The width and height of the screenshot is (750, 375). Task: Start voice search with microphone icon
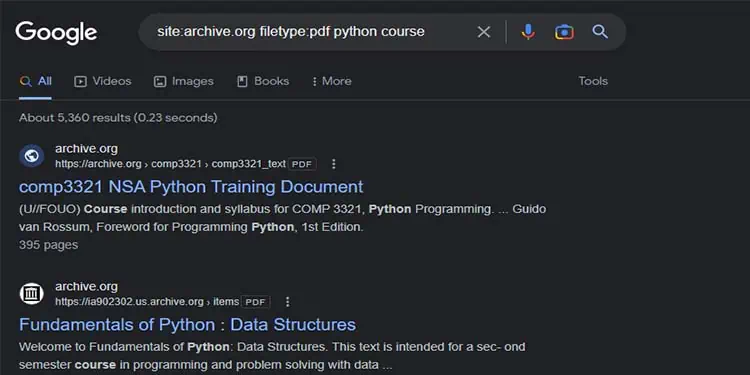click(x=528, y=32)
